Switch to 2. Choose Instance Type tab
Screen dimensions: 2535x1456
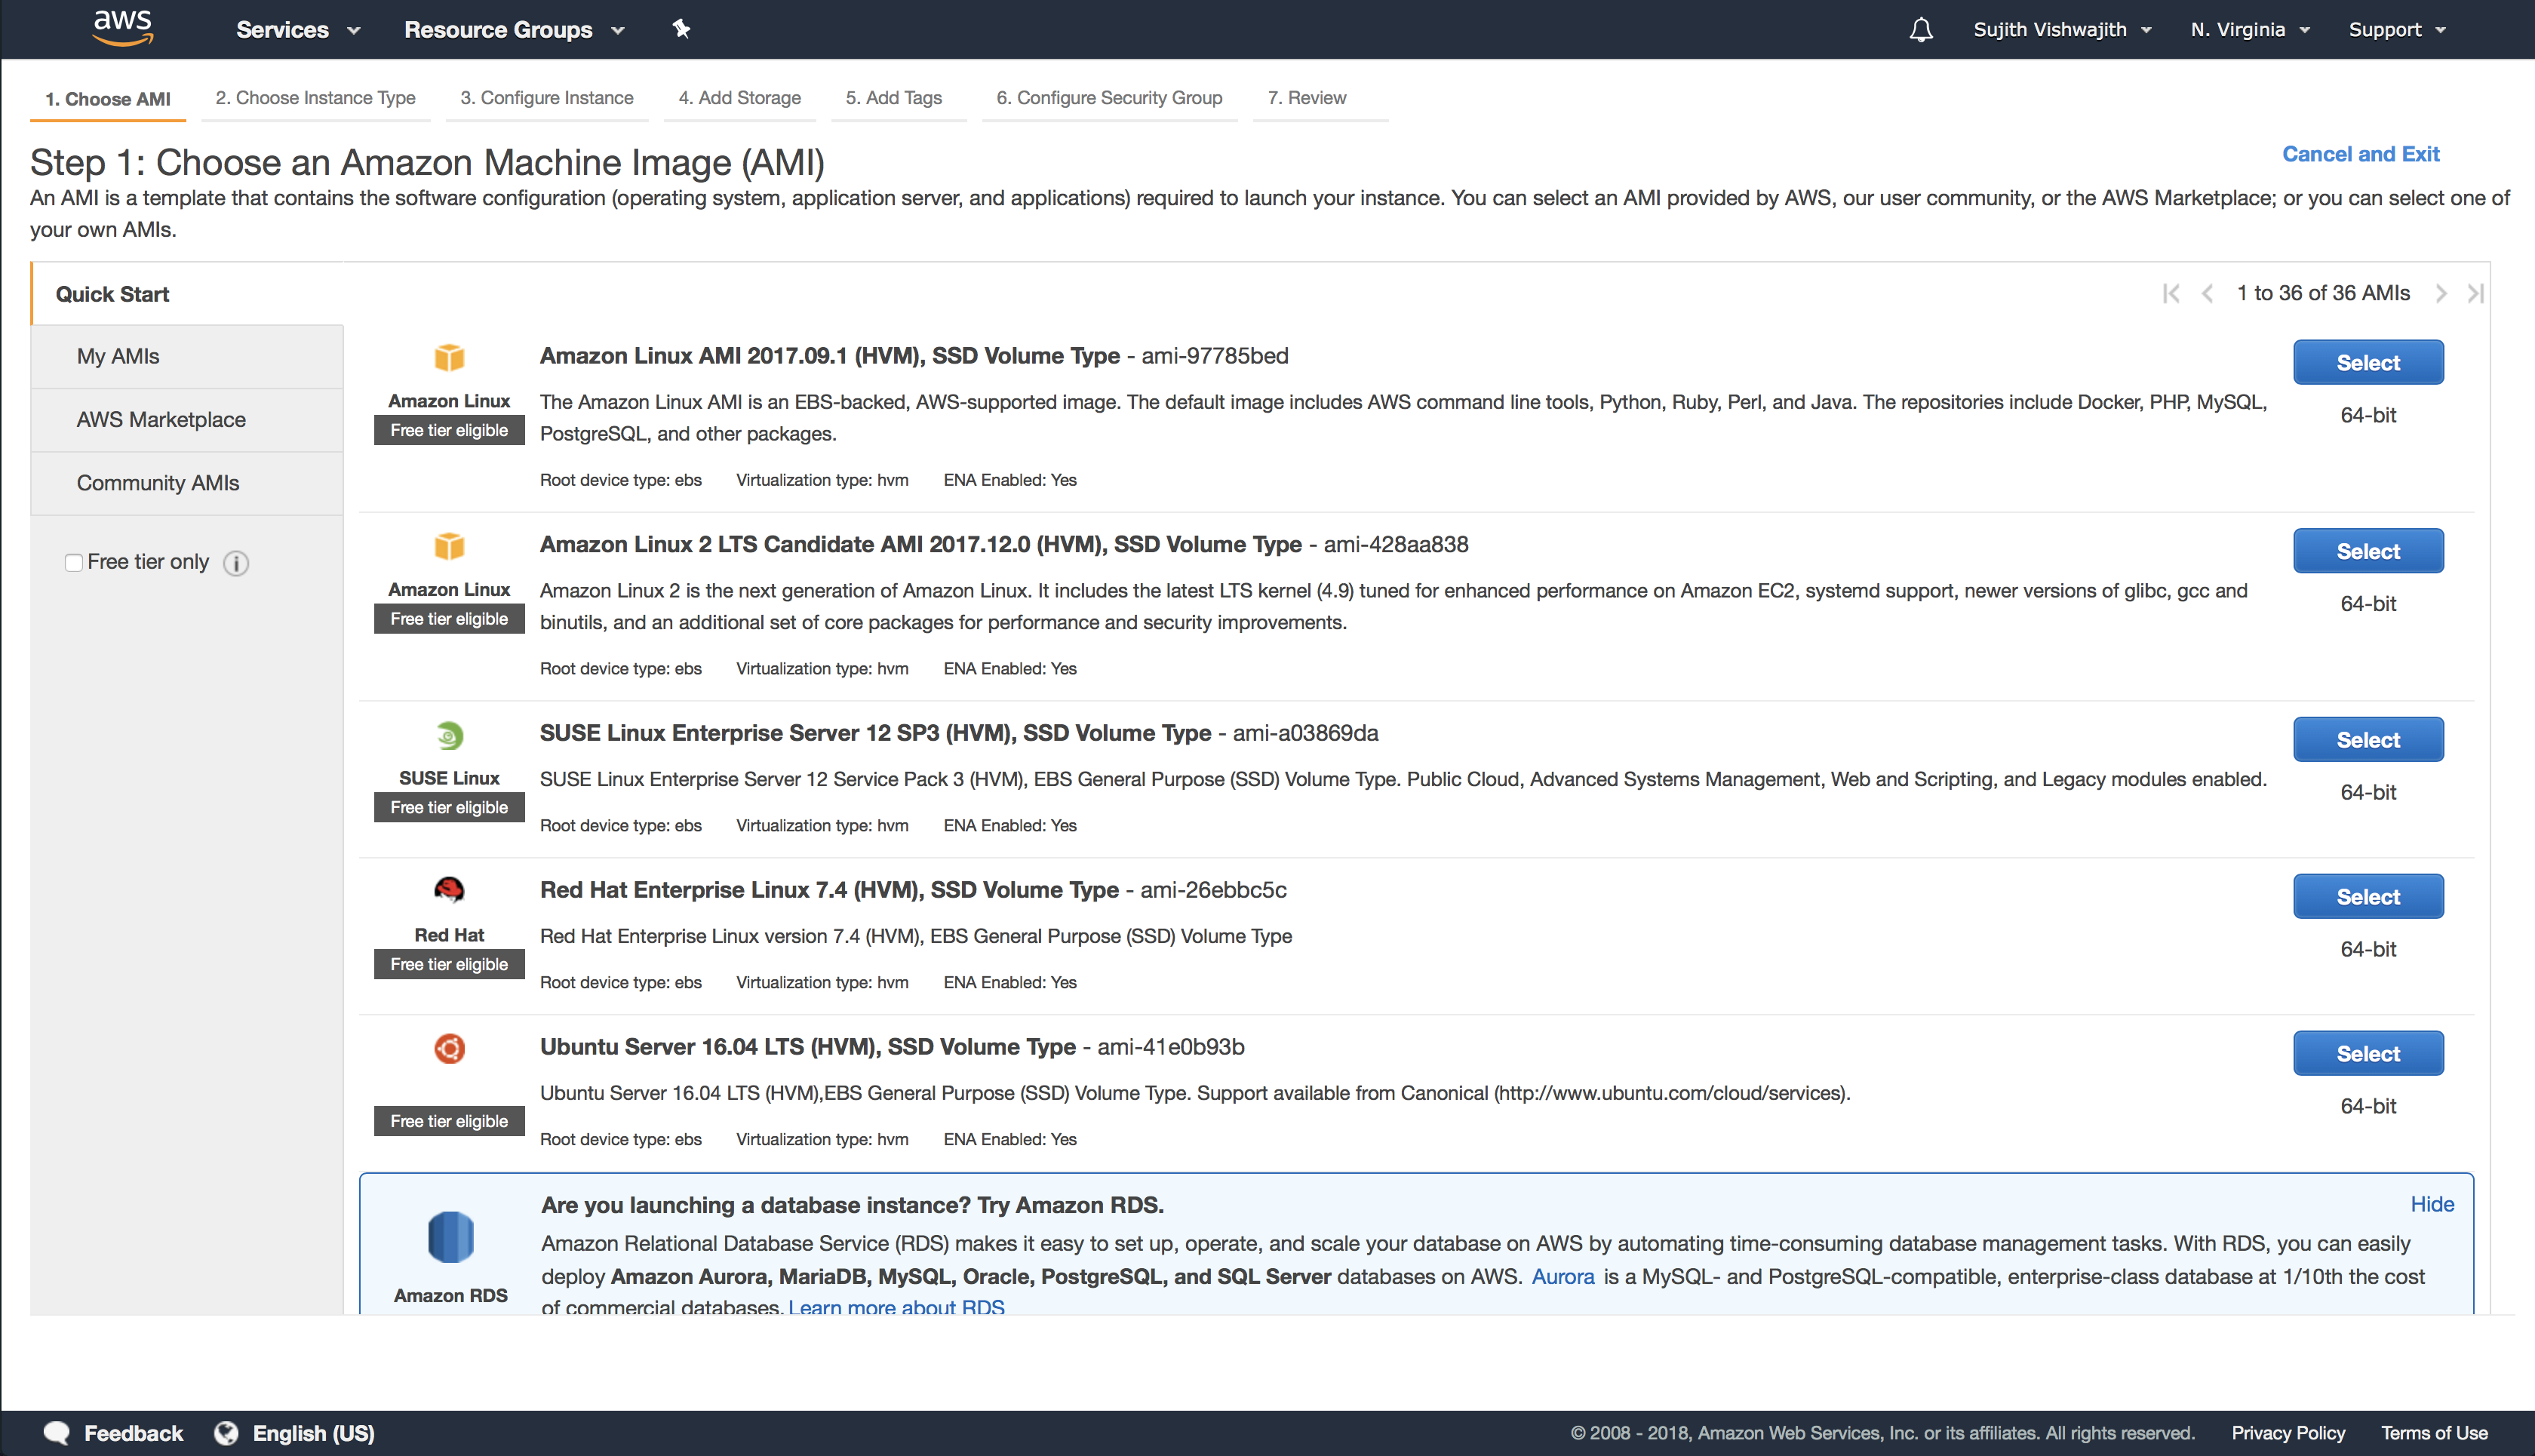(x=315, y=98)
